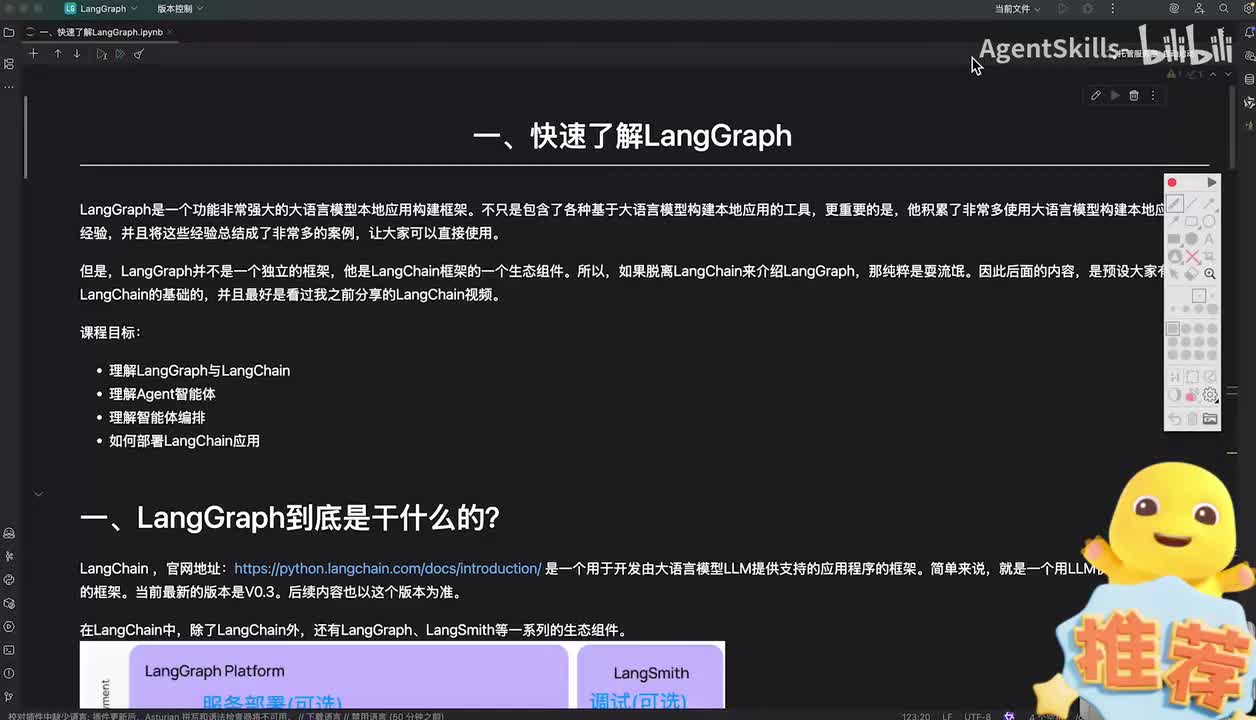1256x720 pixels.
Task: Open the 版本控制 dropdown
Action: coord(180,8)
